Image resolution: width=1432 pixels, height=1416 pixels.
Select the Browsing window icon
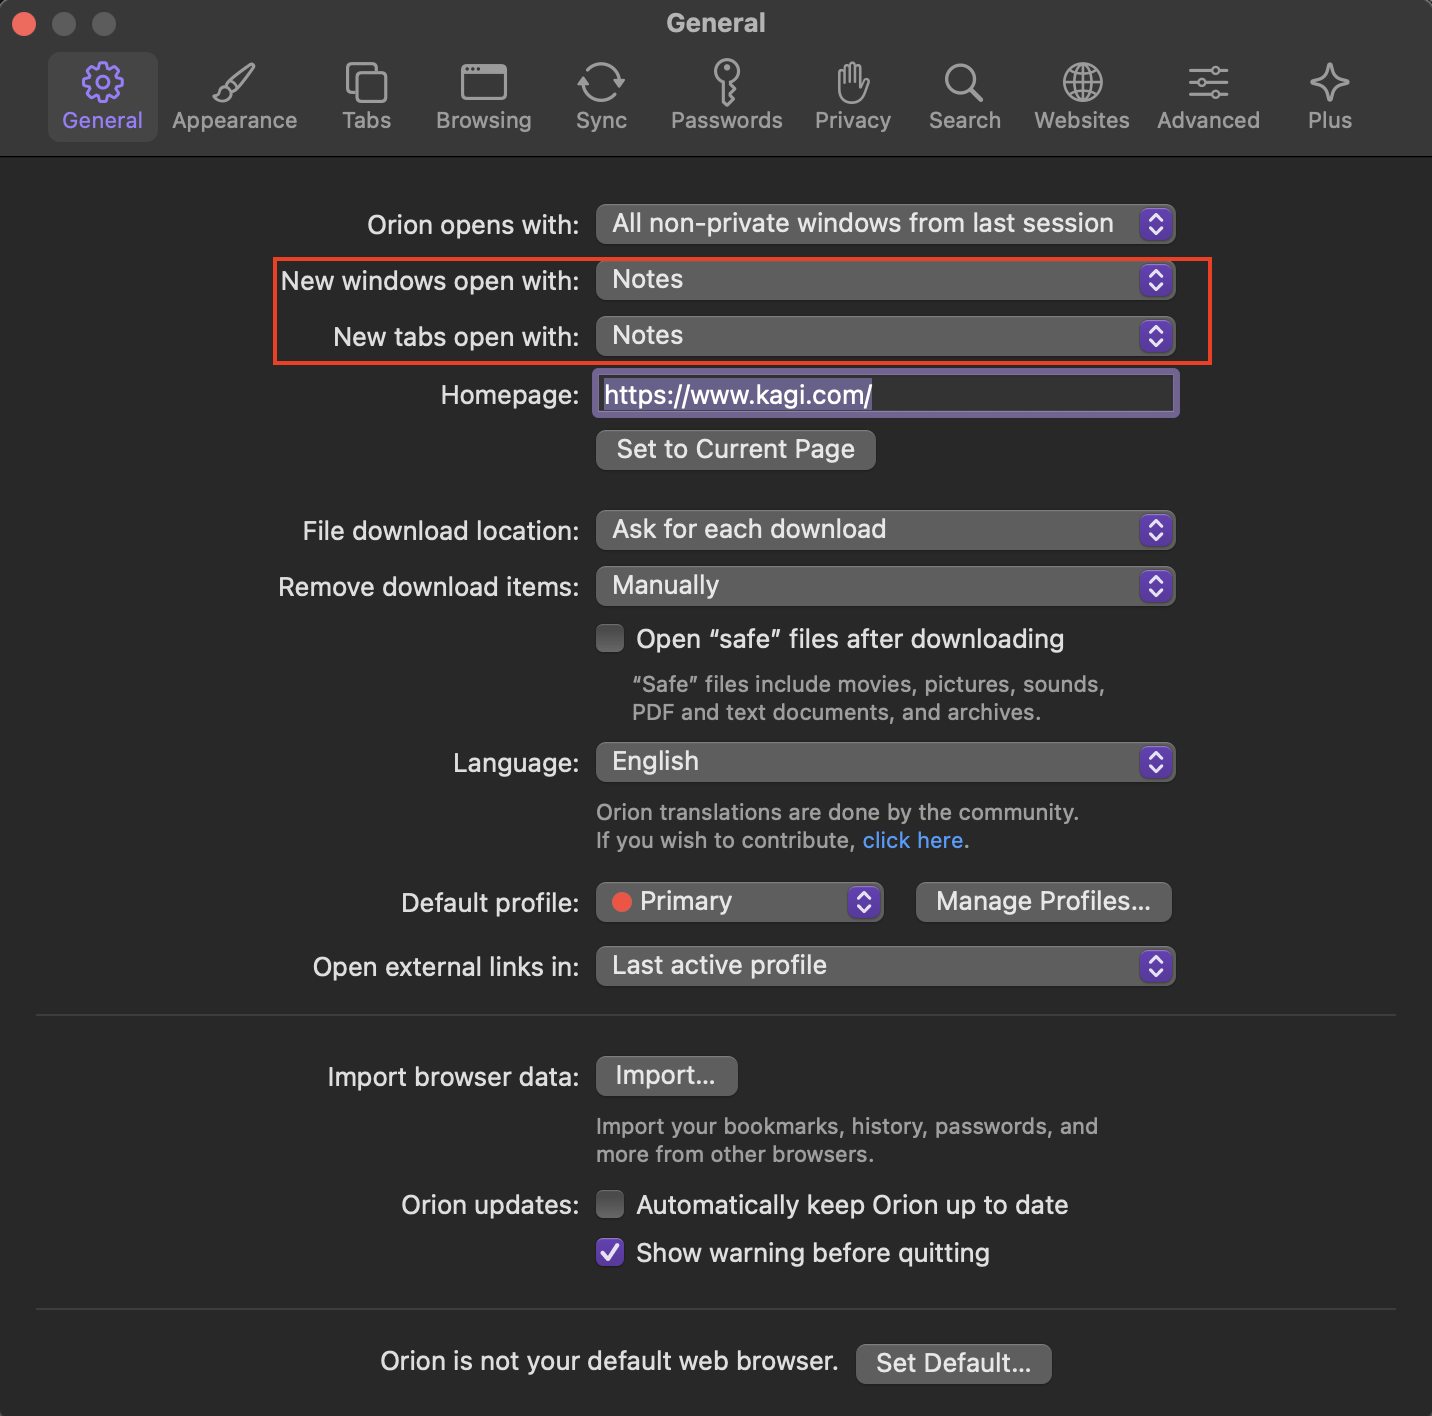coord(484,83)
